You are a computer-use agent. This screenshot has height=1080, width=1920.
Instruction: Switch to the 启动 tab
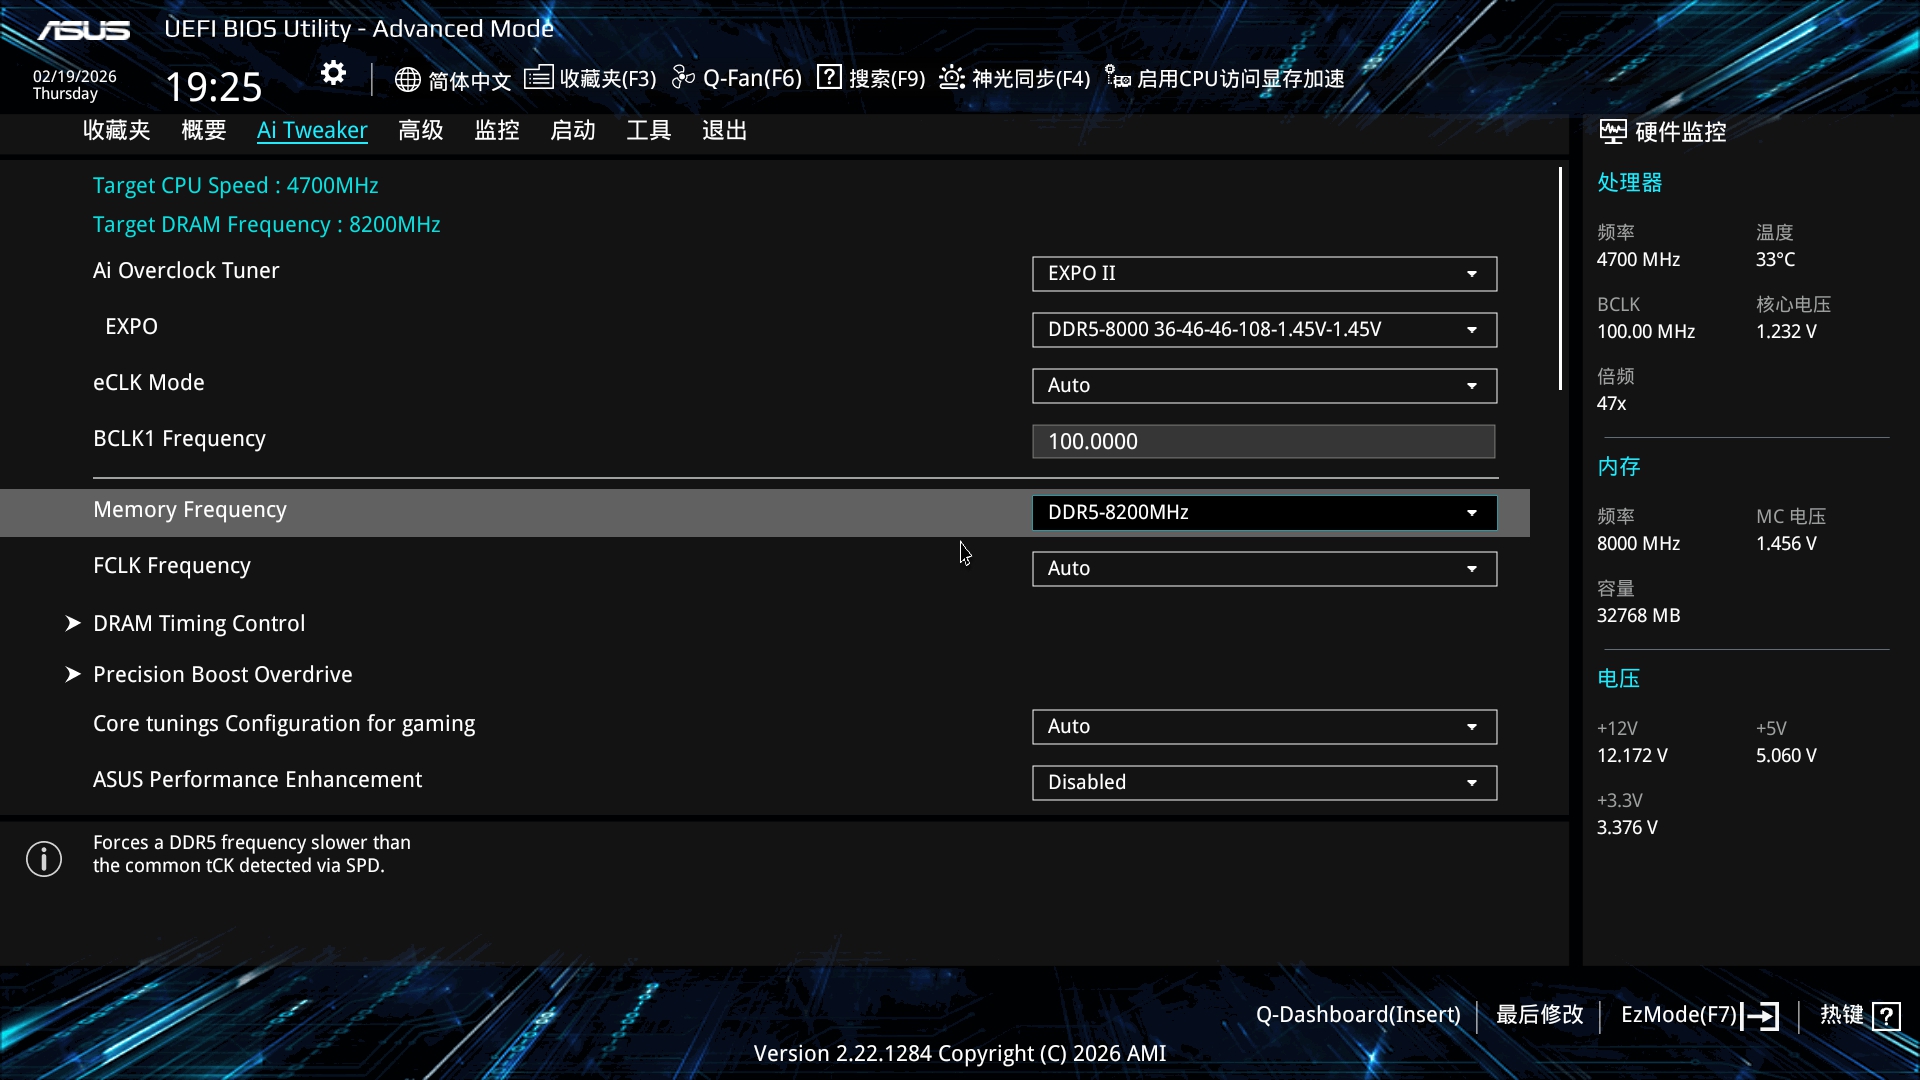click(572, 131)
